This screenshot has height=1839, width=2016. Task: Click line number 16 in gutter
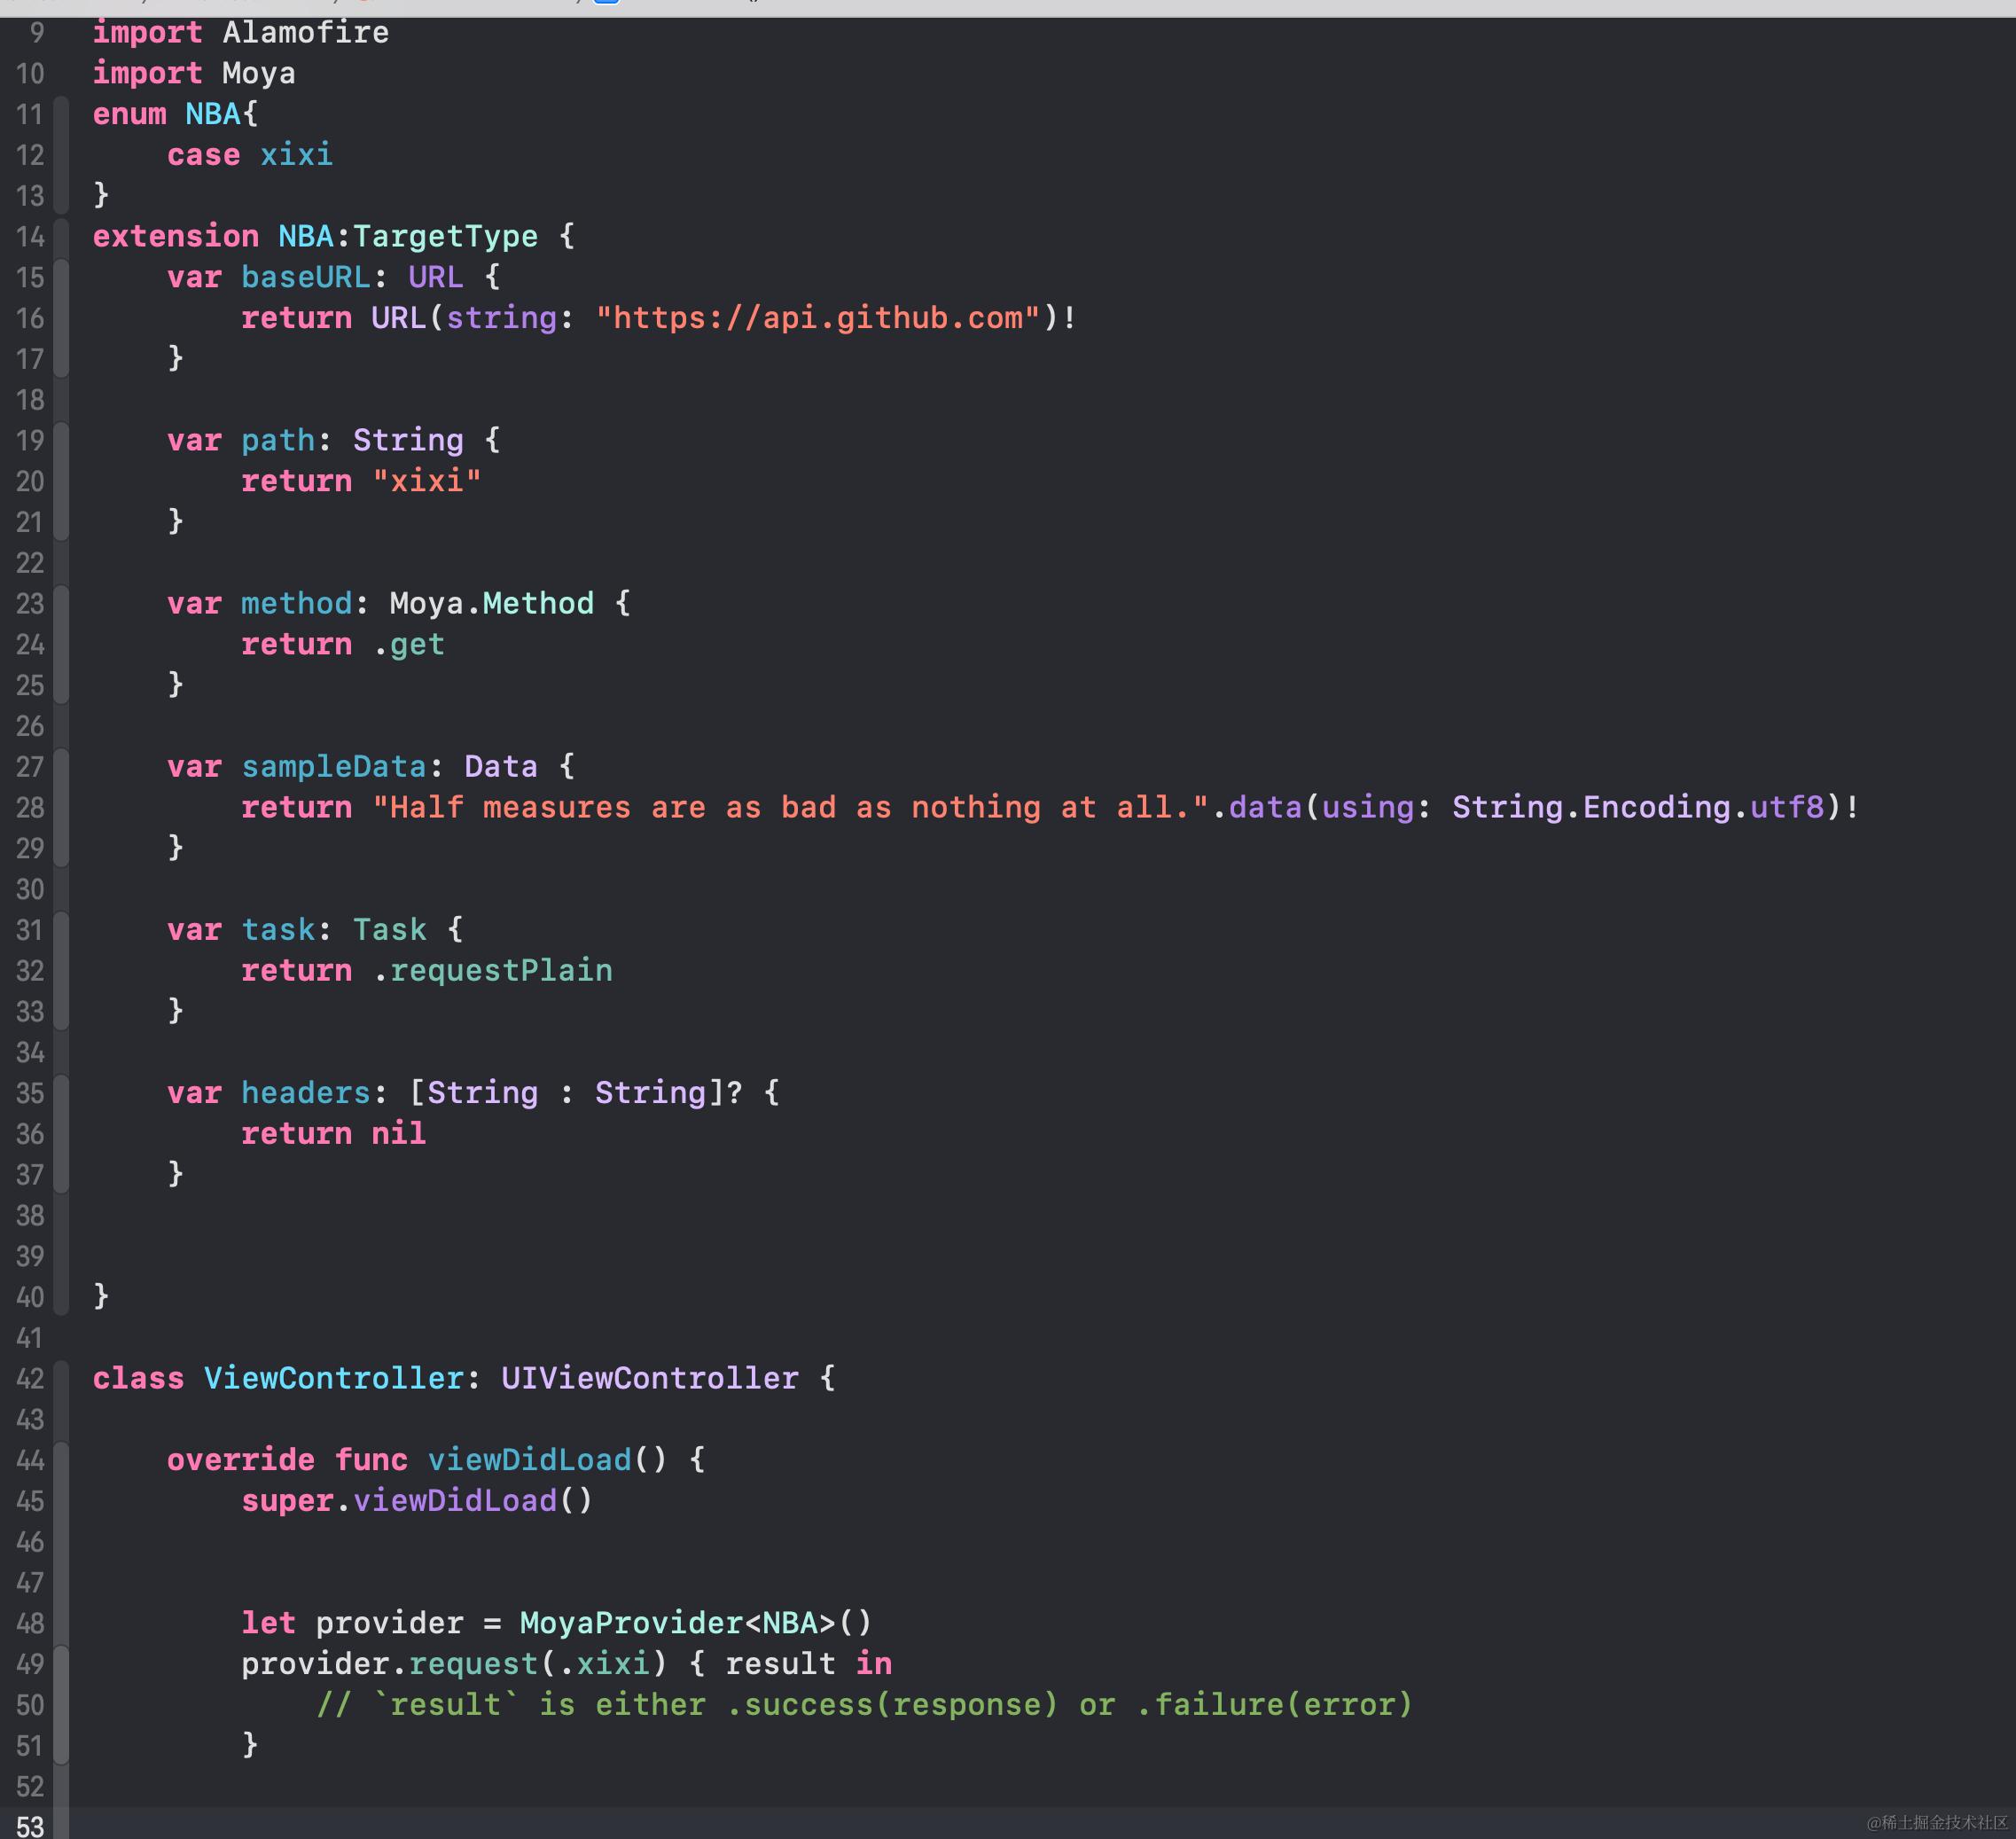30,318
